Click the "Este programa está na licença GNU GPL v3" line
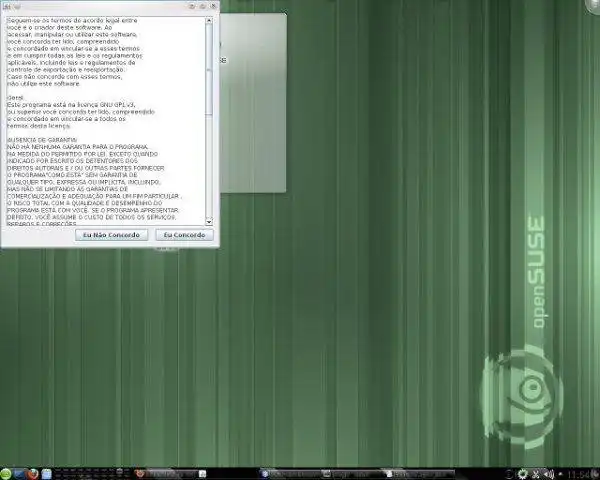 pos(71,104)
